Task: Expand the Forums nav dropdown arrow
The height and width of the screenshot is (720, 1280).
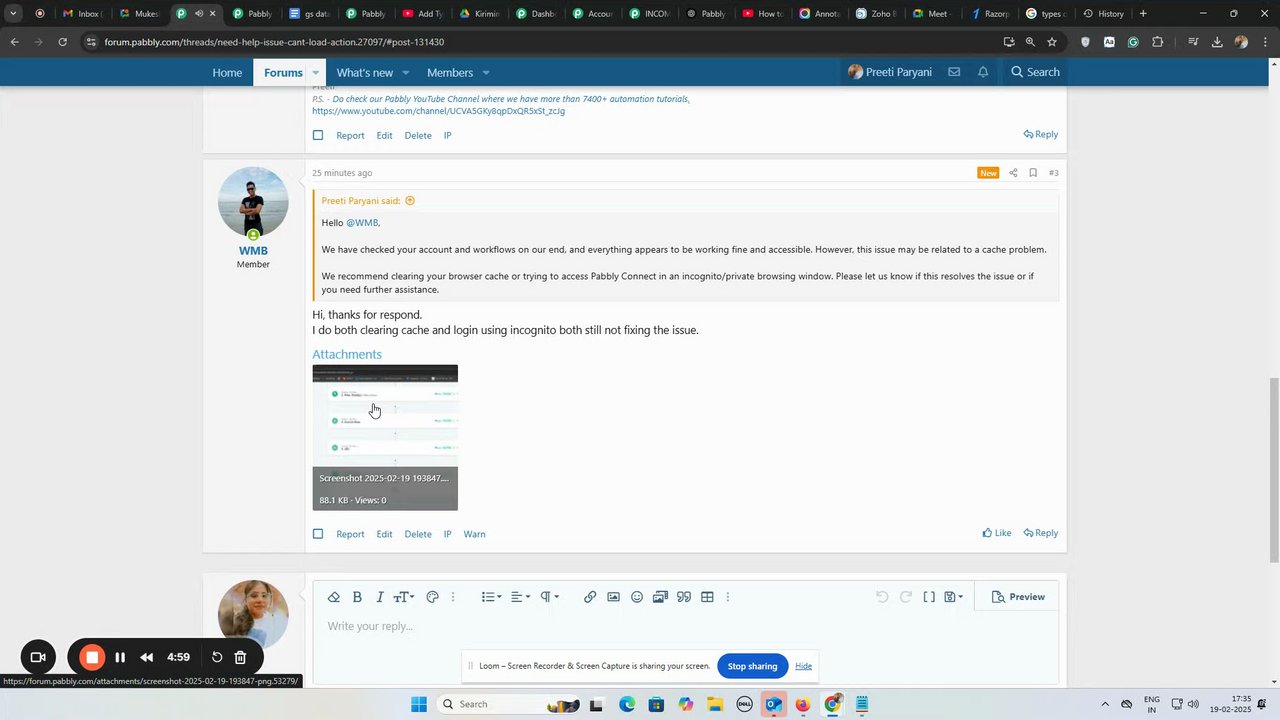Action: click(x=315, y=72)
